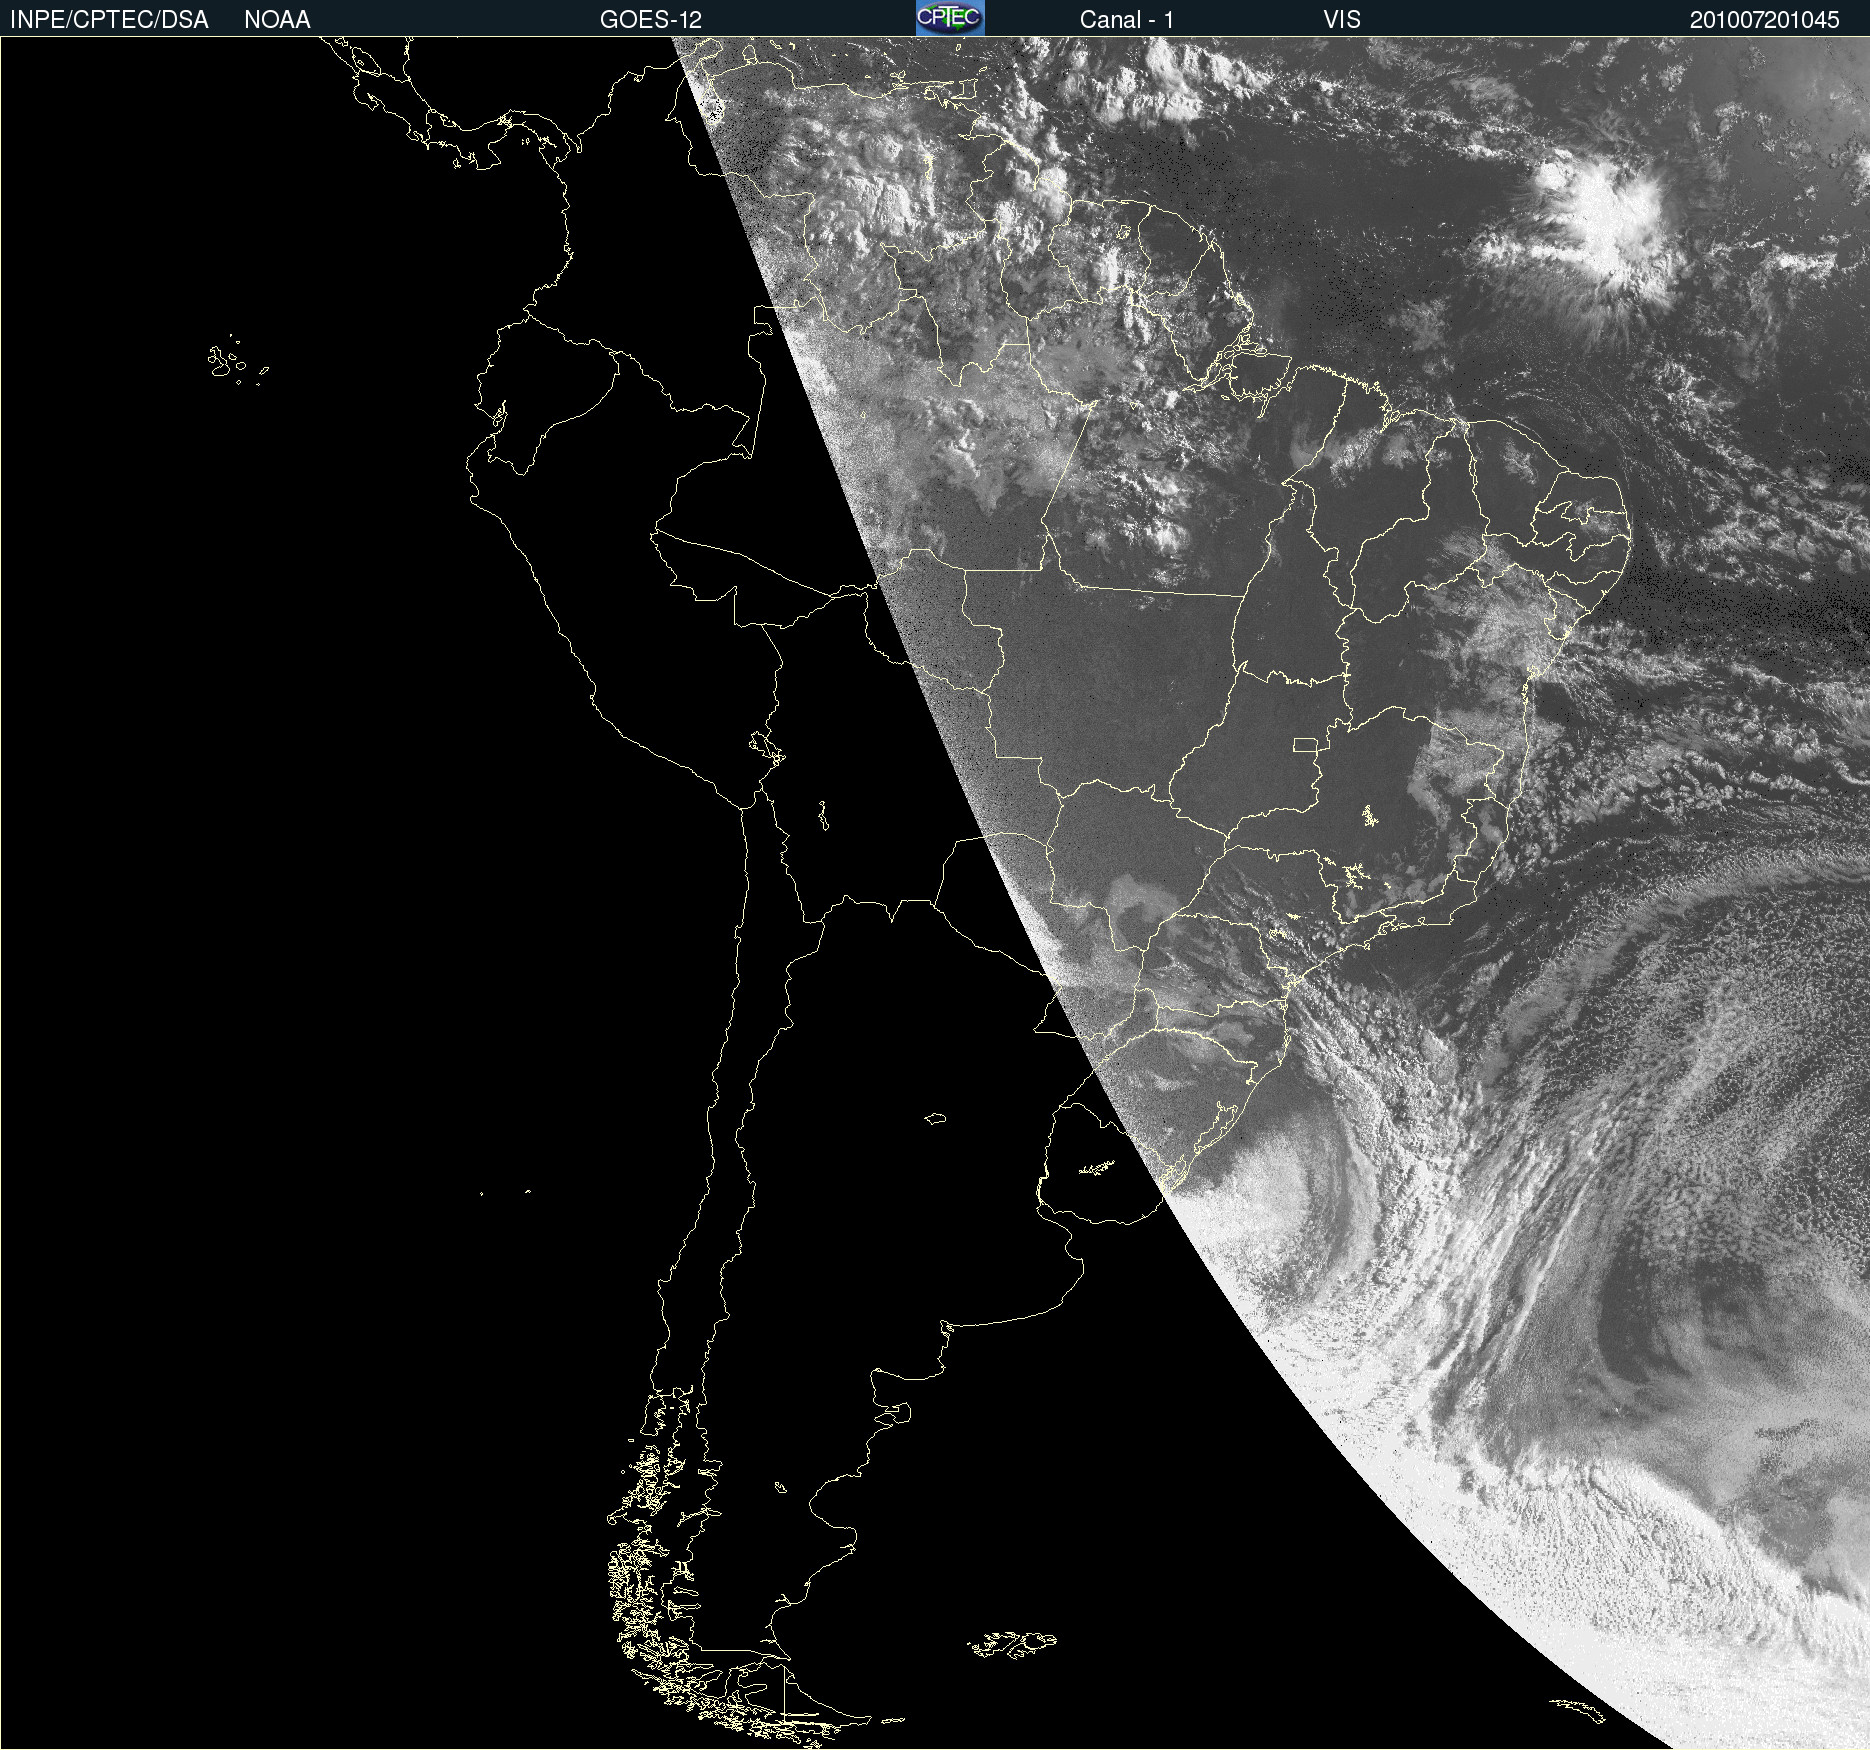Click the GOES-12 satellite label
1870x1750 pixels.
tap(651, 20)
